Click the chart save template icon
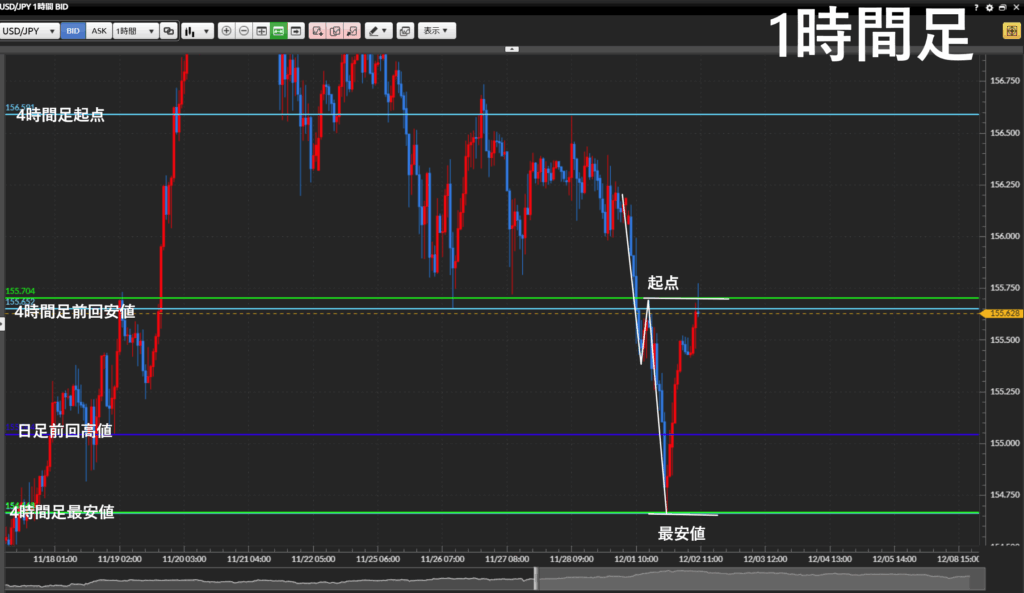Image resolution: width=1024 pixels, height=593 pixels. 404,31
